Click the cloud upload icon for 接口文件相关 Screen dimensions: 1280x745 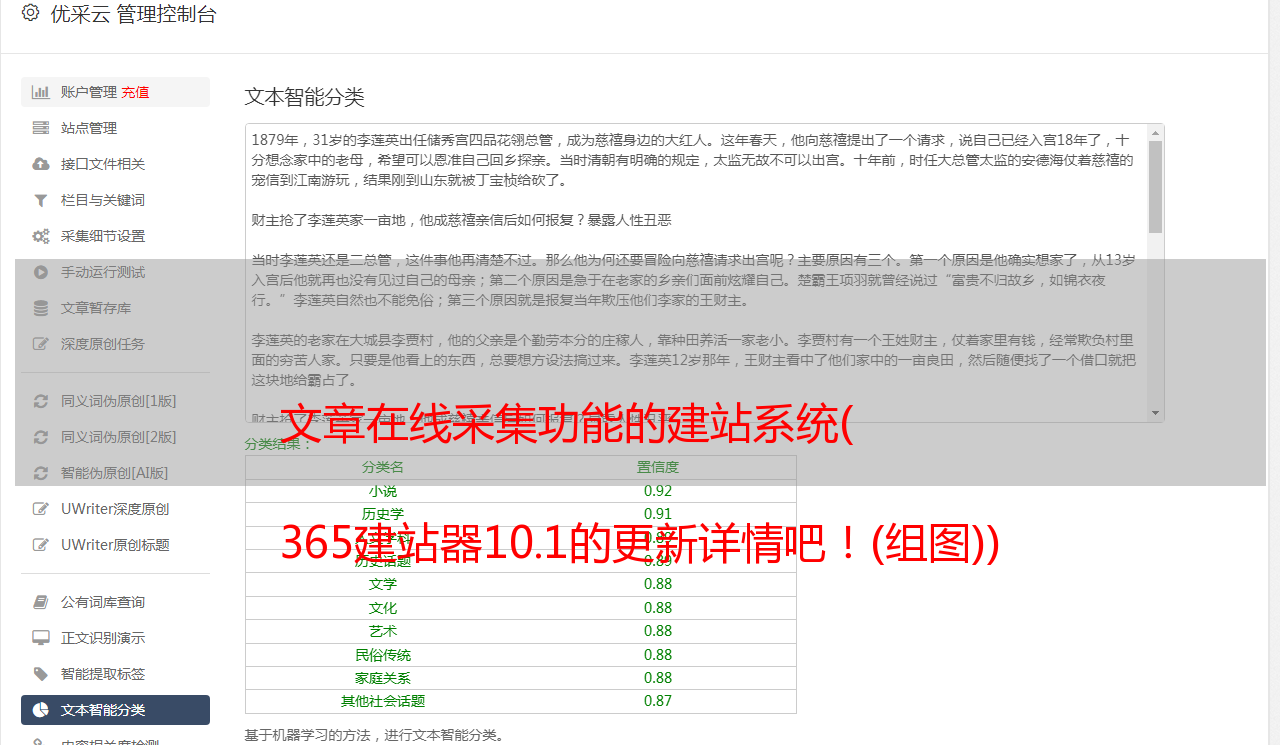coord(41,164)
